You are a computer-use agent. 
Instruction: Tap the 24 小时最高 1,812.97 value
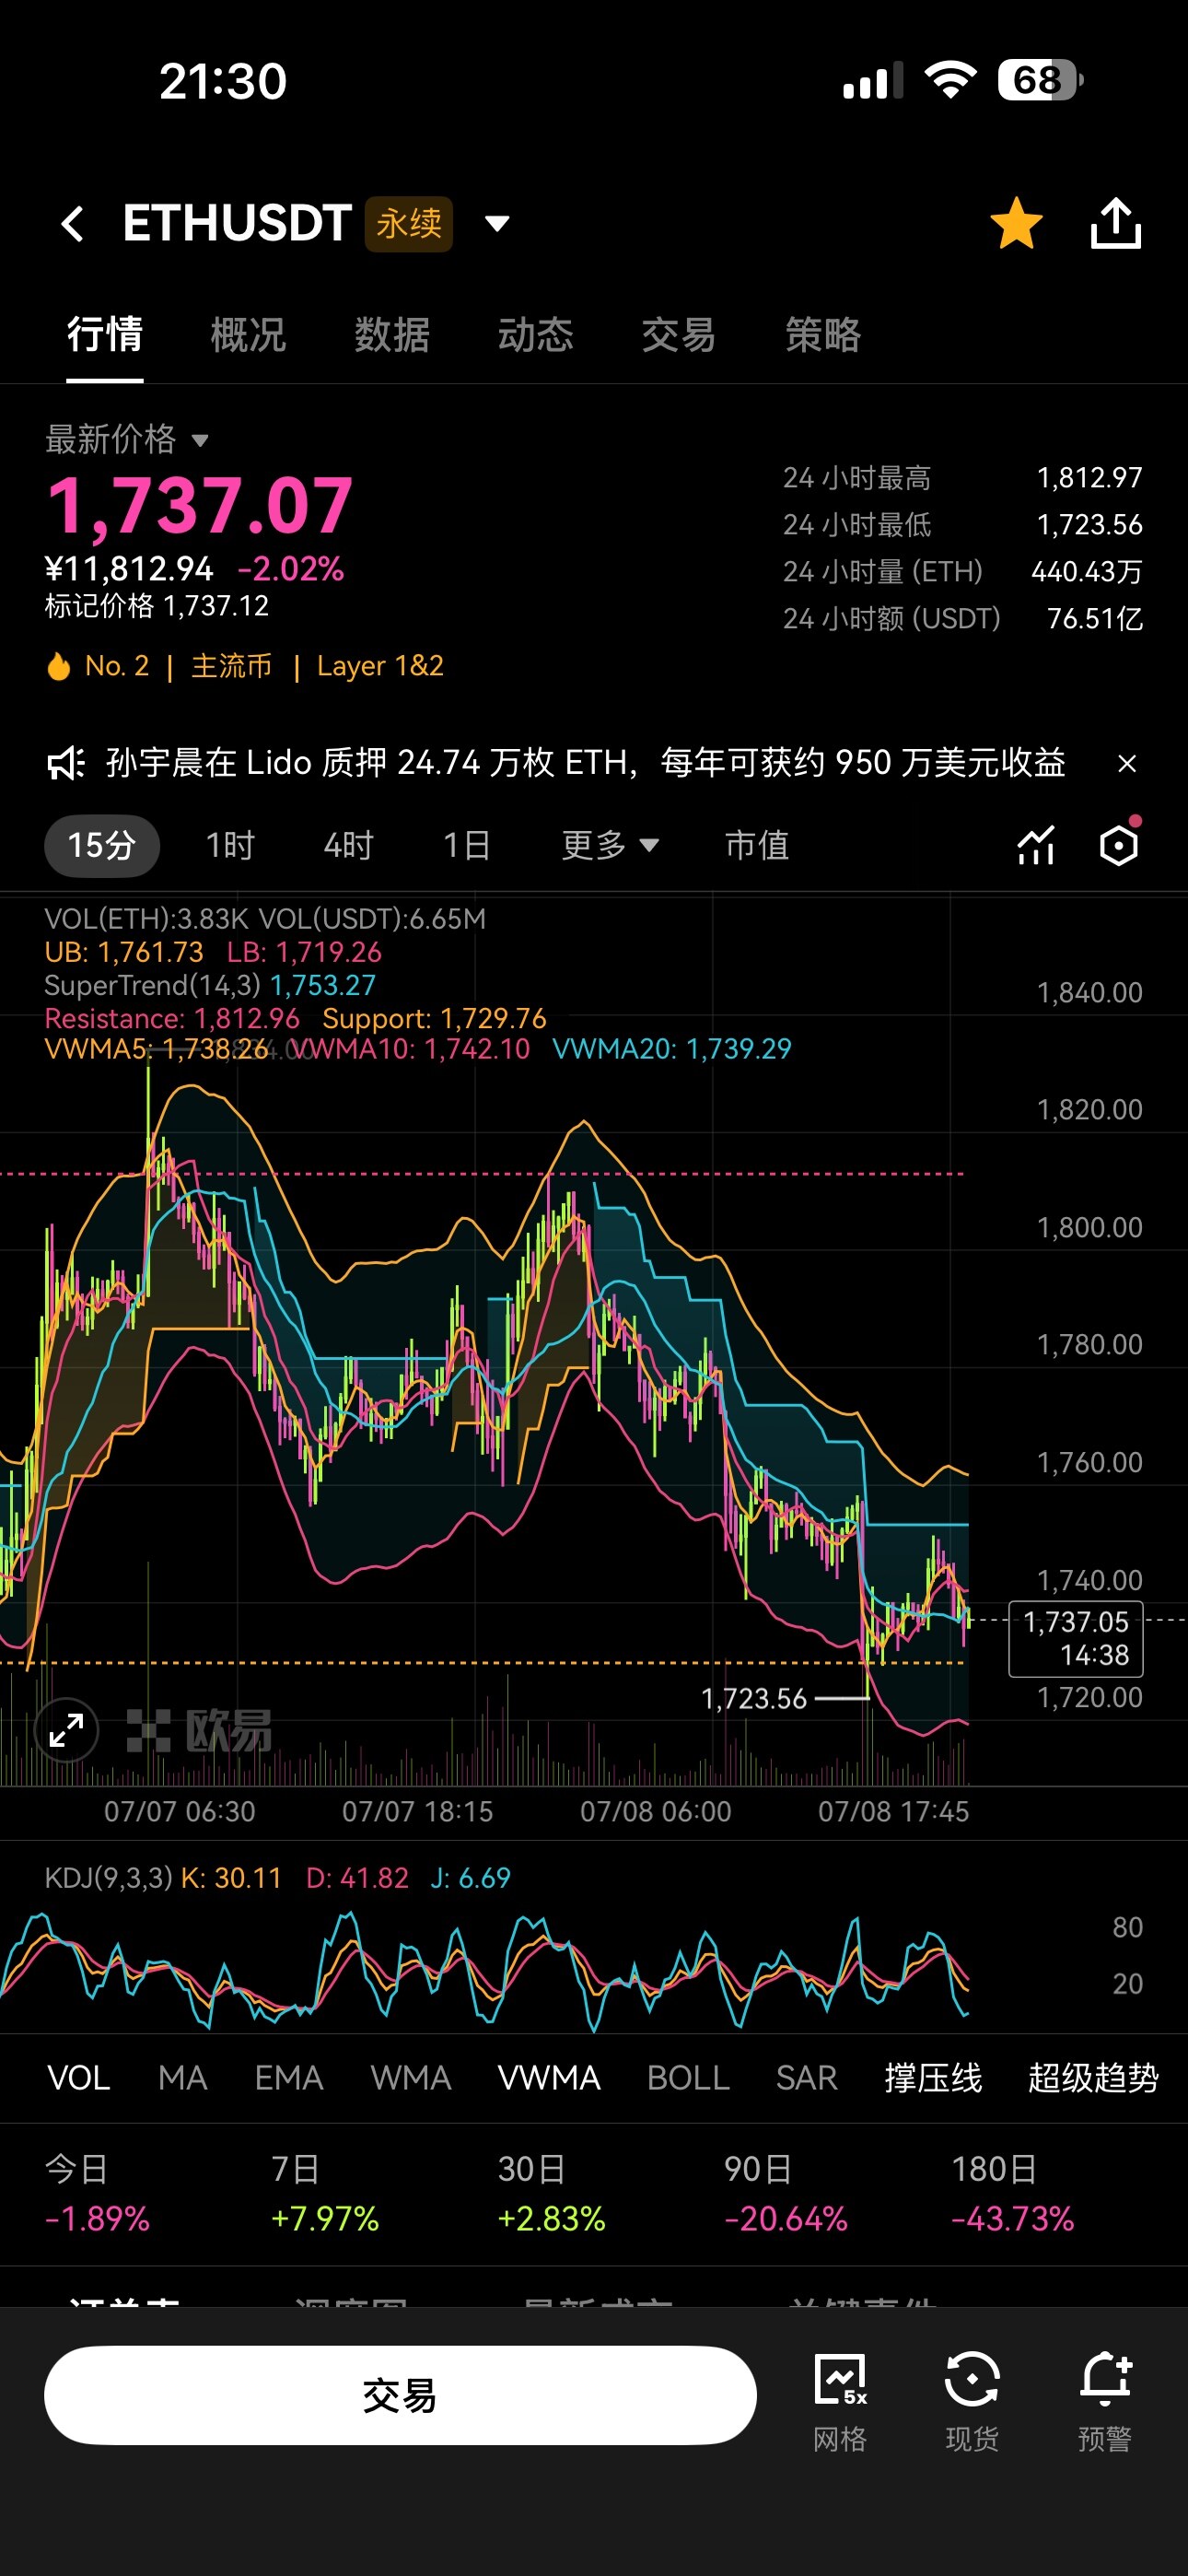coord(1089,478)
